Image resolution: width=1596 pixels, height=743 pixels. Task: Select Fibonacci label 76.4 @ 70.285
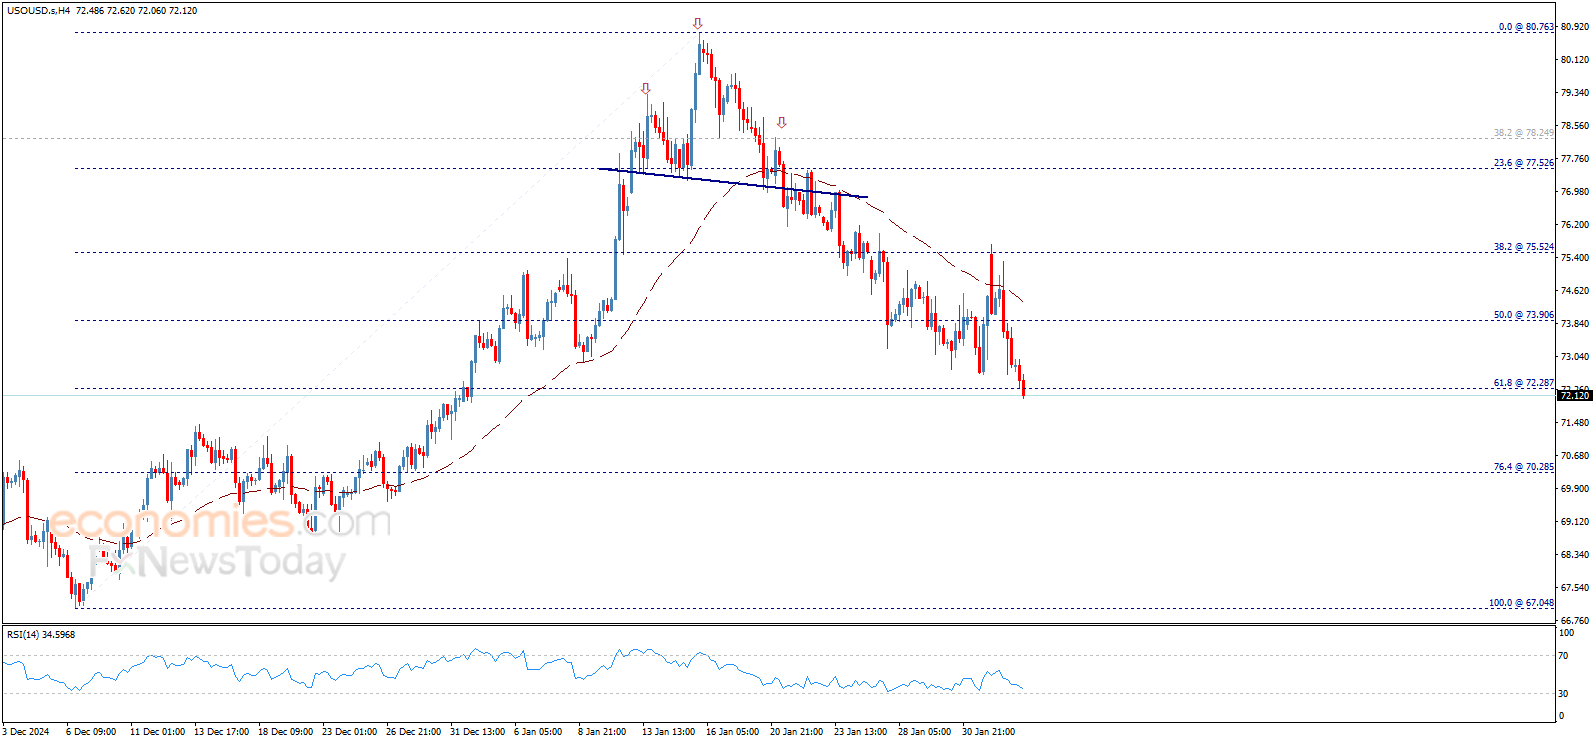[x=1524, y=467]
